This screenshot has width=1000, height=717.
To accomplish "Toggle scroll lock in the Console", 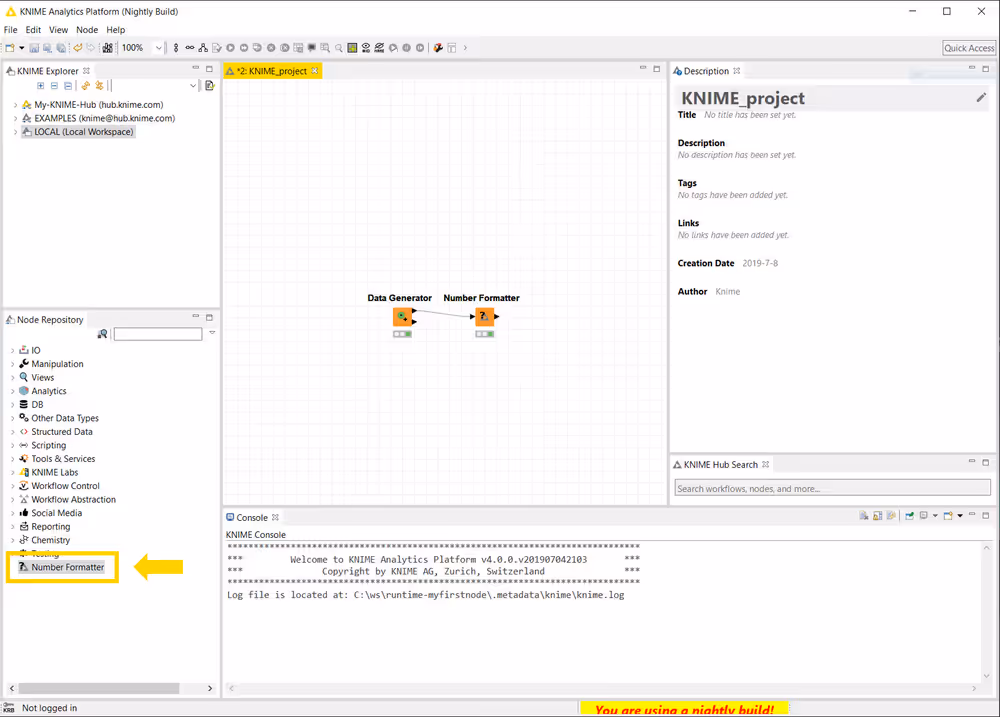I will tap(877, 516).
